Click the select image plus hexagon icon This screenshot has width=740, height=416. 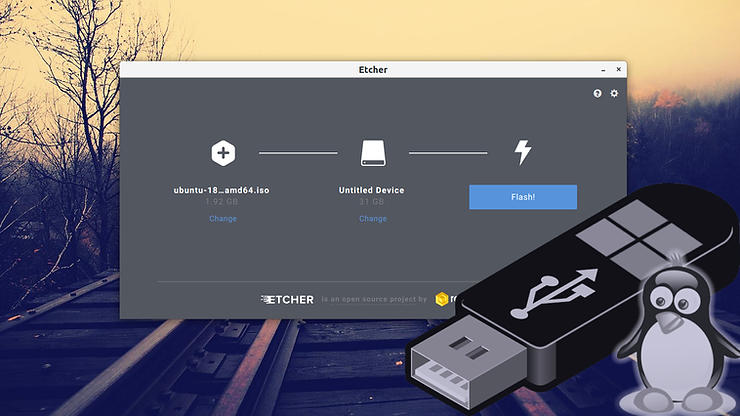click(223, 153)
